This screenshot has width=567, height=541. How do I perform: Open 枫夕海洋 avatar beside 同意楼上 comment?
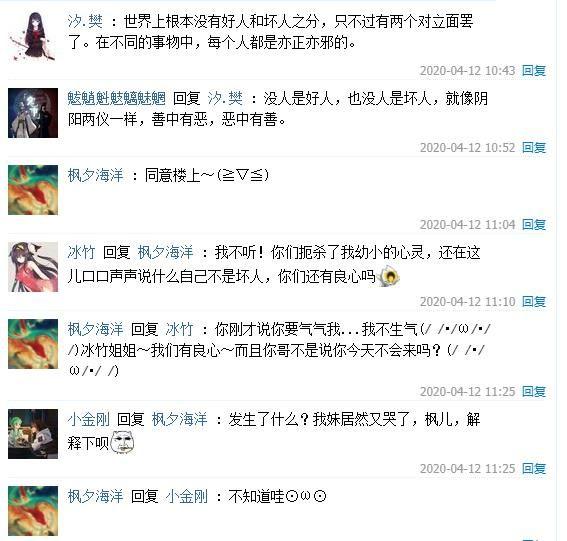point(33,190)
